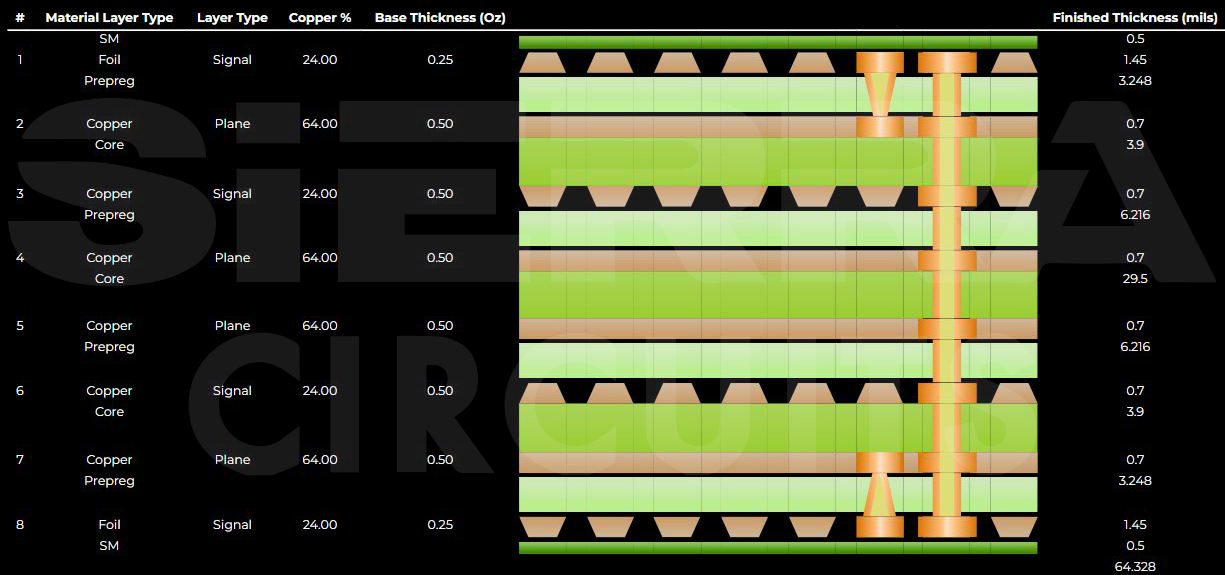Screen dimensions: 1225x575
Task: Click the "#" column header
Action: (x=19, y=18)
